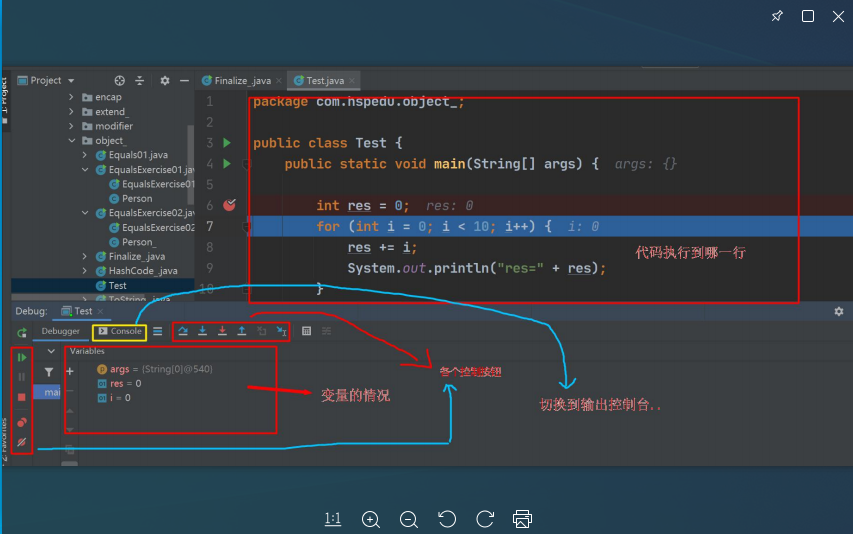Screen dimensions: 853x534
Task: Click the project tree vertical scrollbar
Action: pyautogui.click(x=190, y=163)
